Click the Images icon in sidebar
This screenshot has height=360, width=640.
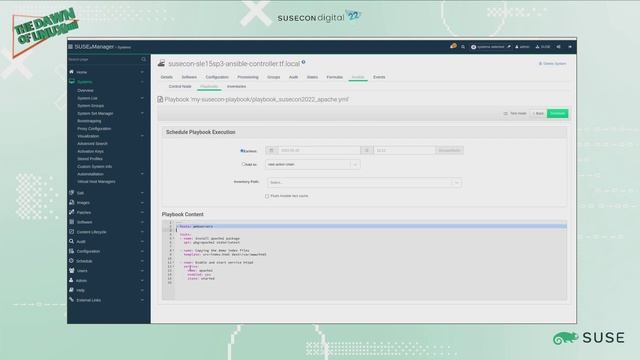point(71,202)
